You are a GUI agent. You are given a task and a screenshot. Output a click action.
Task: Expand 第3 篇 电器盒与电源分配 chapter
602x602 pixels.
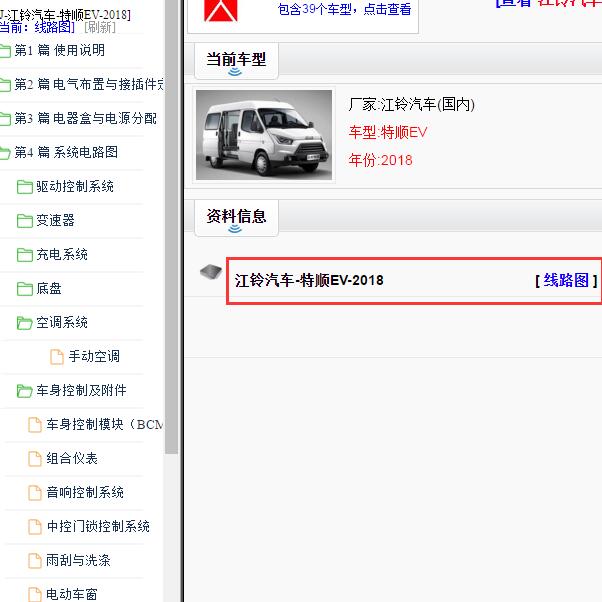pos(86,118)
